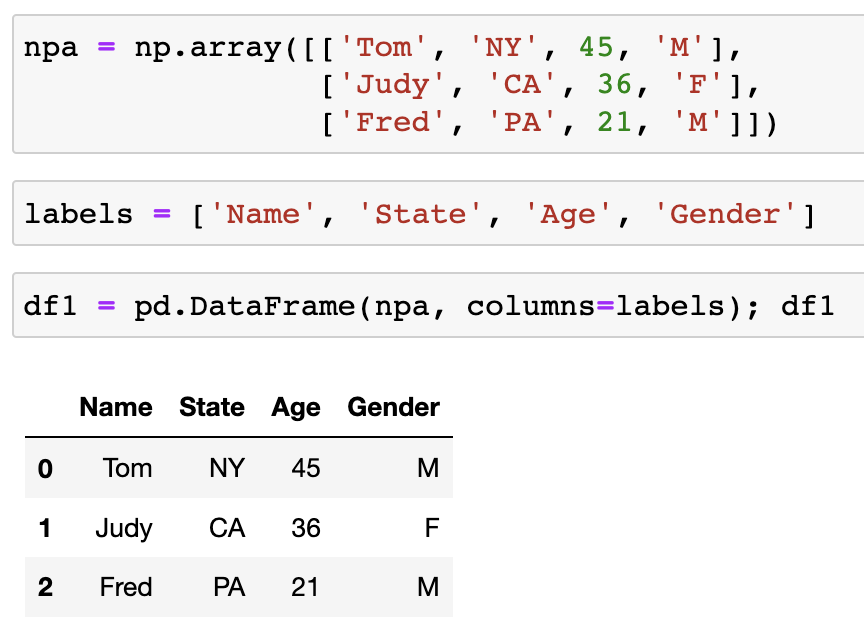This screenshot has height=638, width=864.
Task: Click the 'State' string in labels code
Action: click(x=420, y=213)
